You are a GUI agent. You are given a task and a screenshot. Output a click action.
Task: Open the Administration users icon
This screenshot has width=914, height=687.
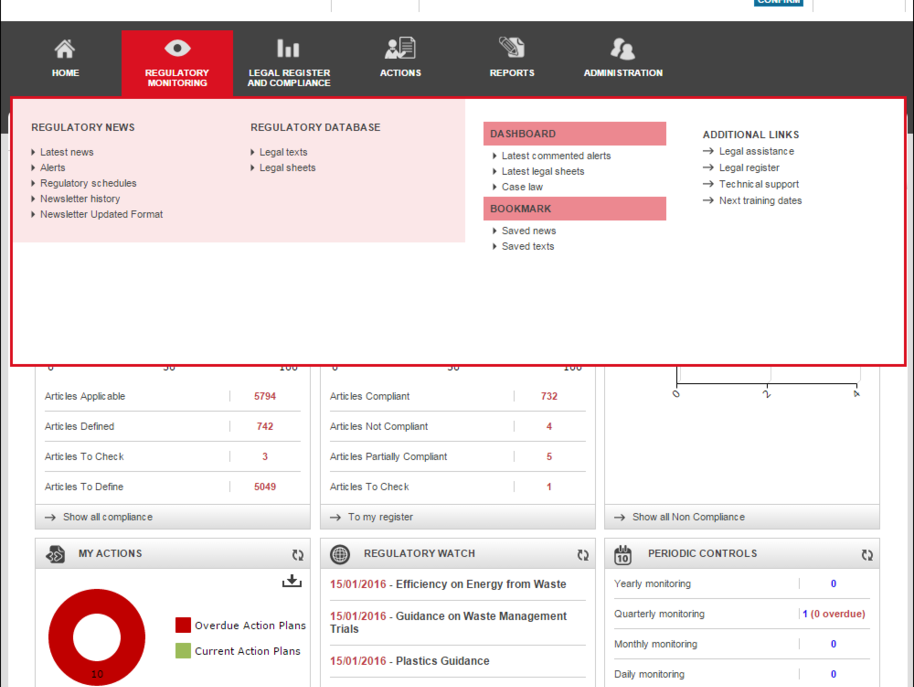[x=622, y=48]
